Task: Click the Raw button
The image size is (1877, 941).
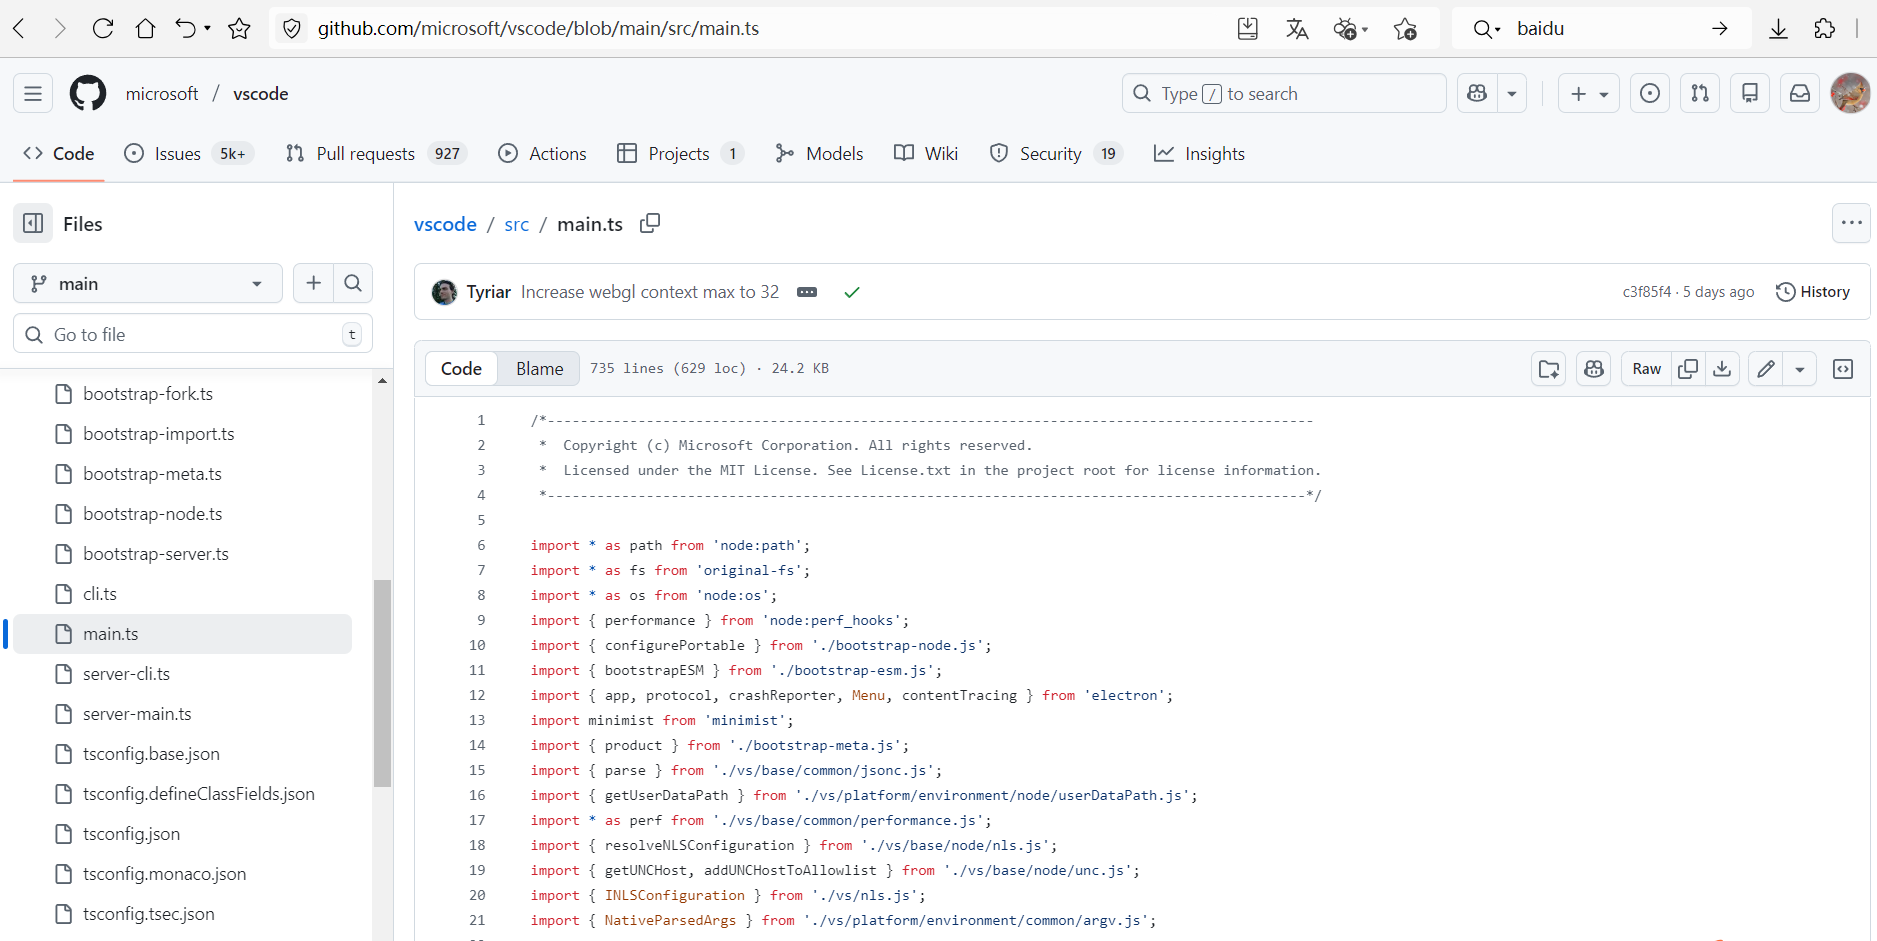Action: coord(1646,369)
